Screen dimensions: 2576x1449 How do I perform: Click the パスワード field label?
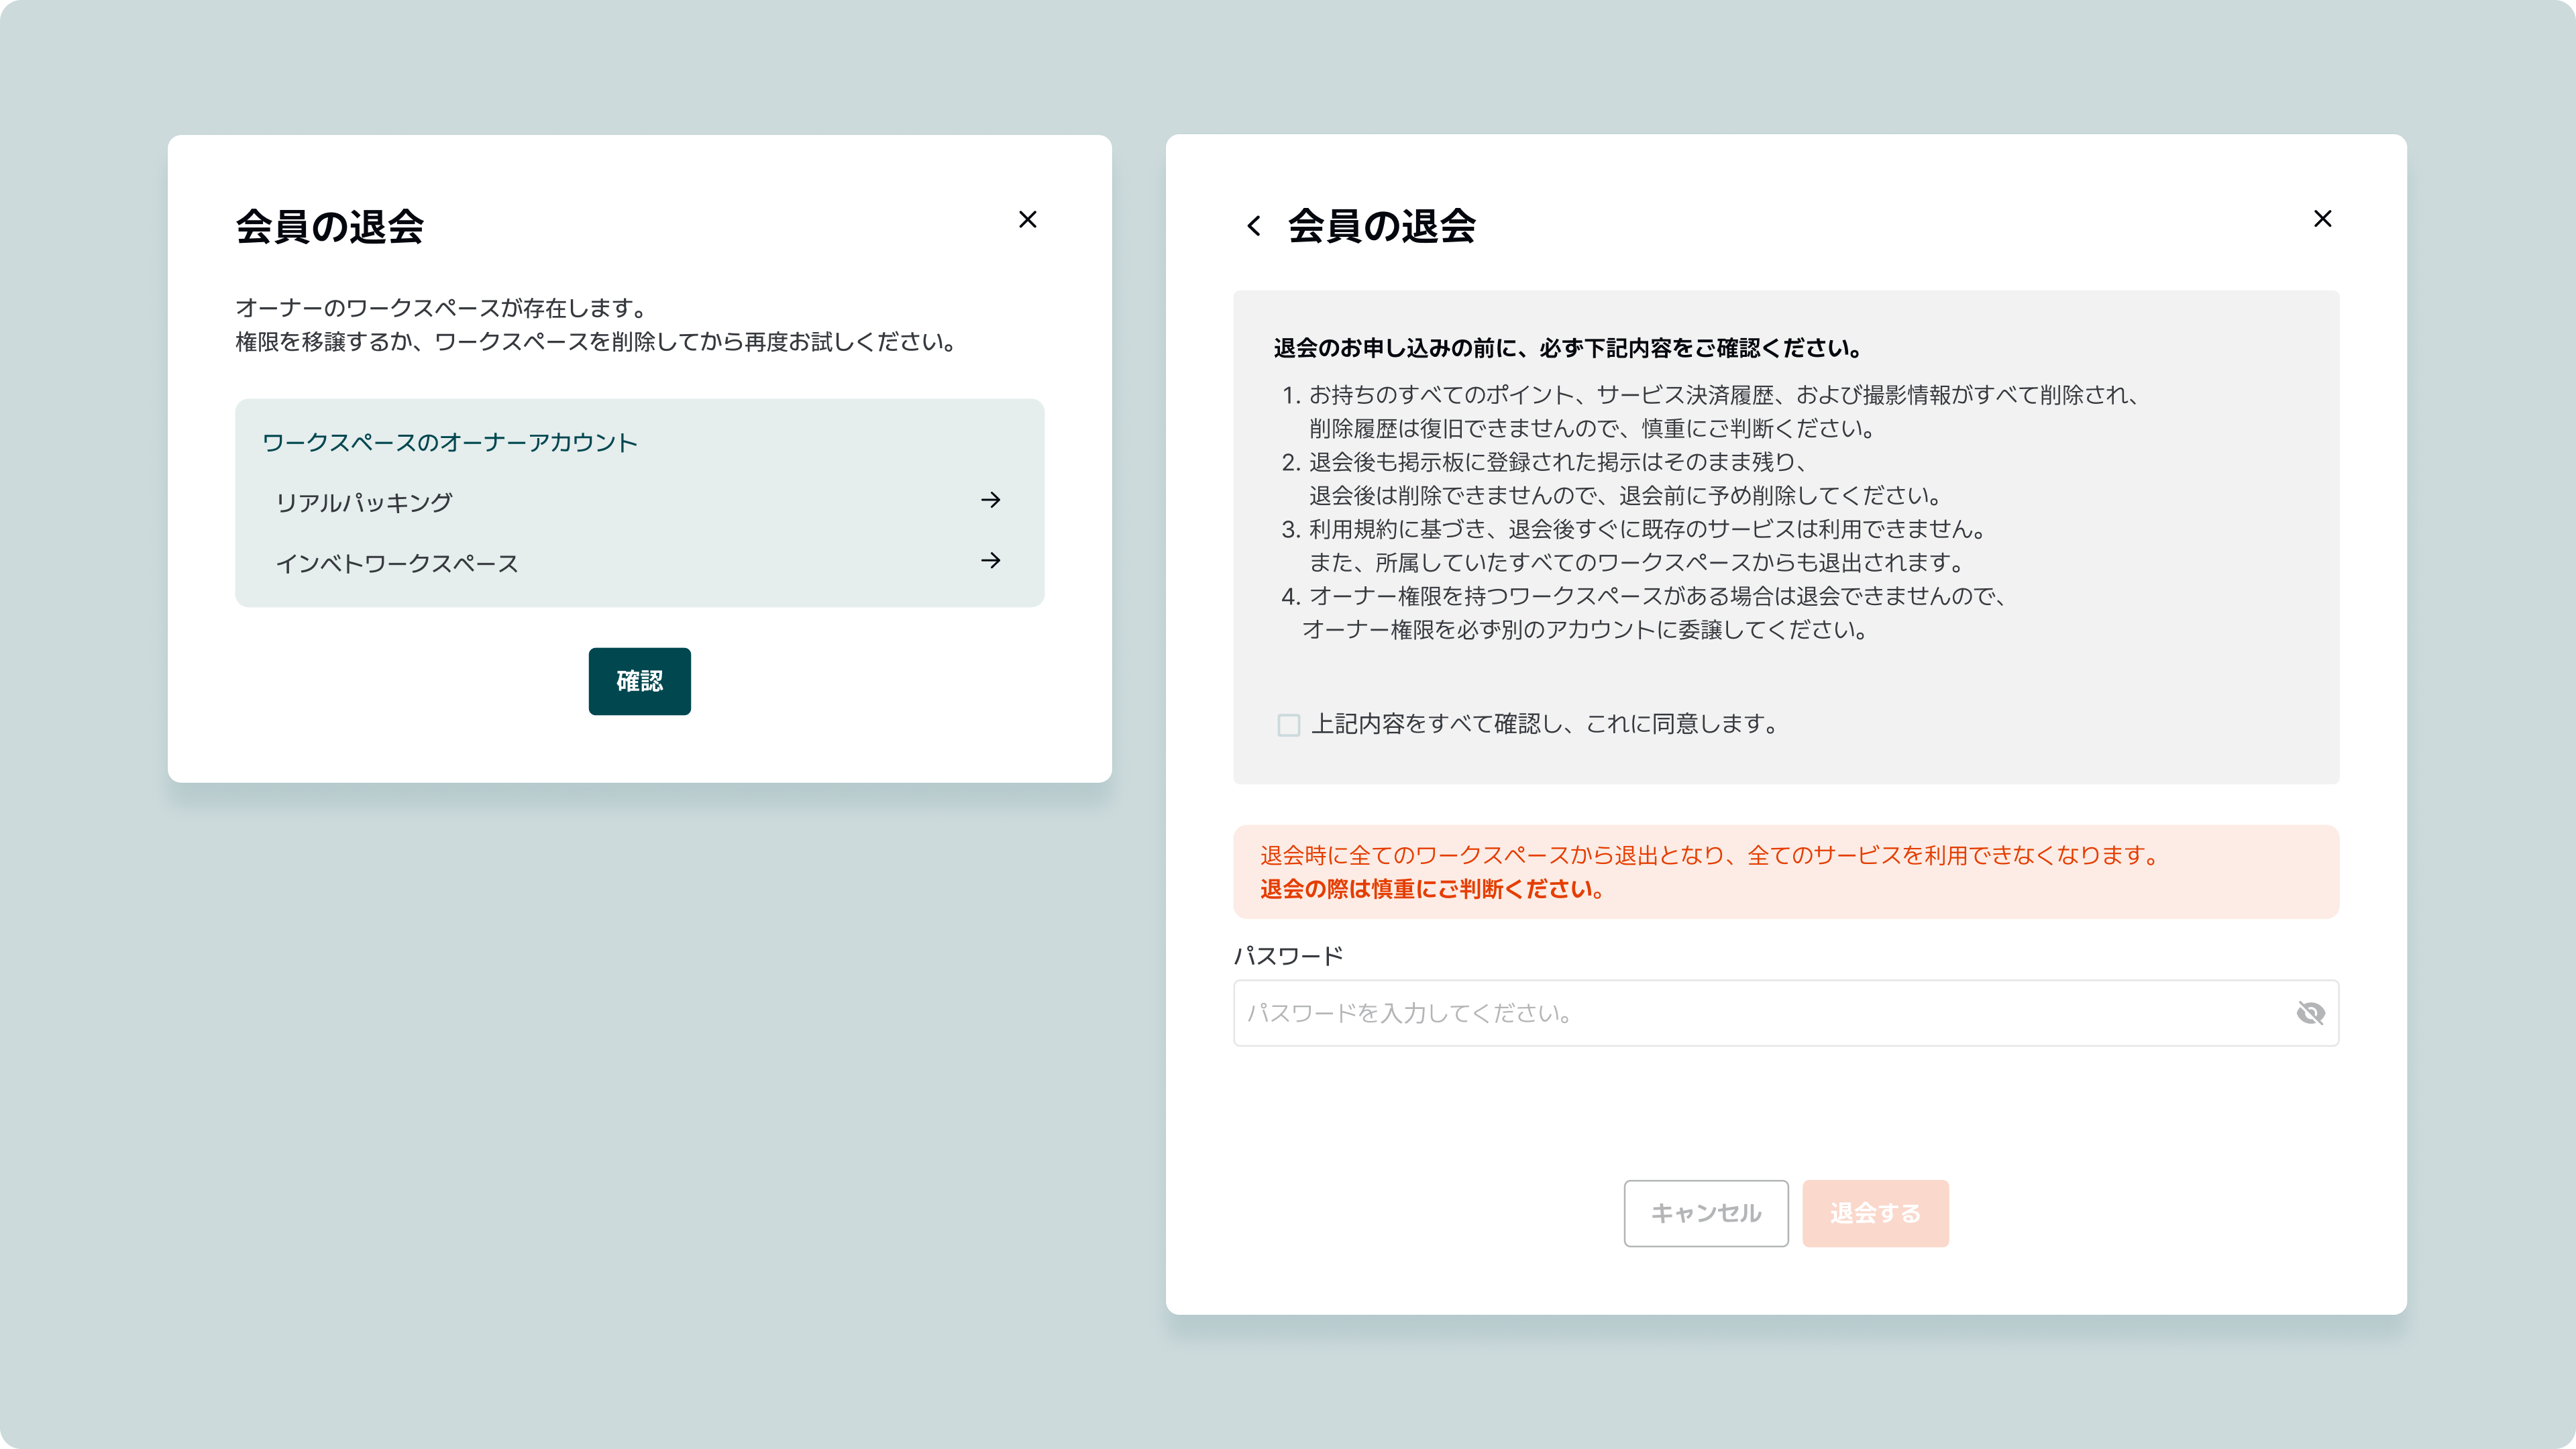click(1288, 956)
